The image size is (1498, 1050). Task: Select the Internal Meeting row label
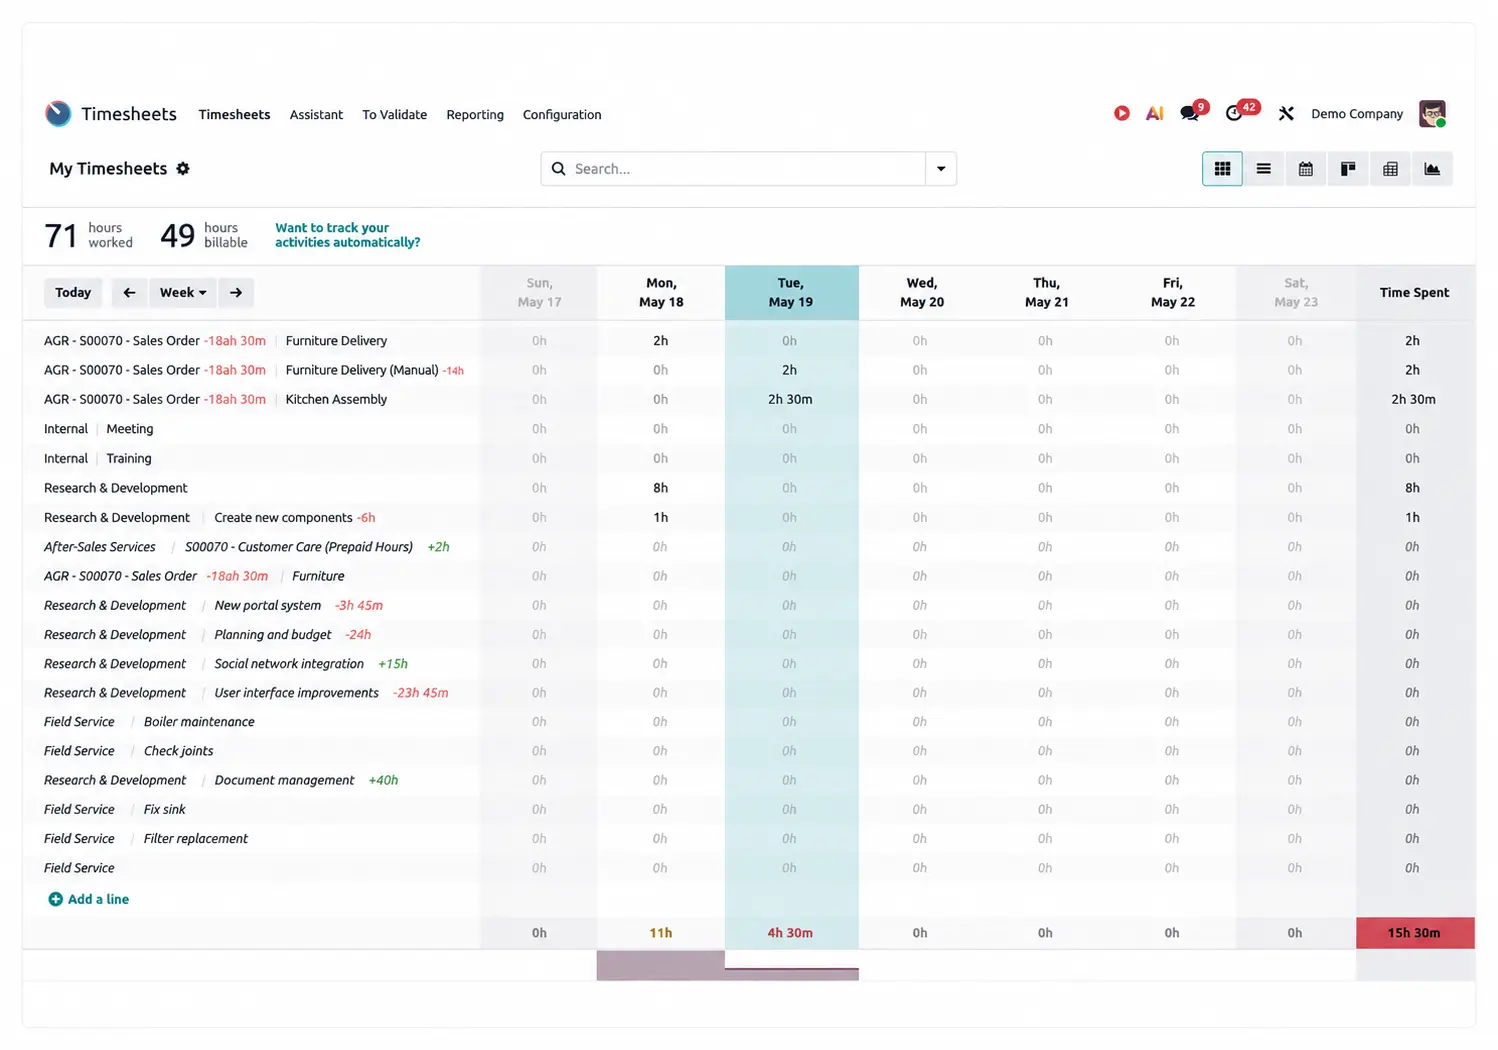99,429
